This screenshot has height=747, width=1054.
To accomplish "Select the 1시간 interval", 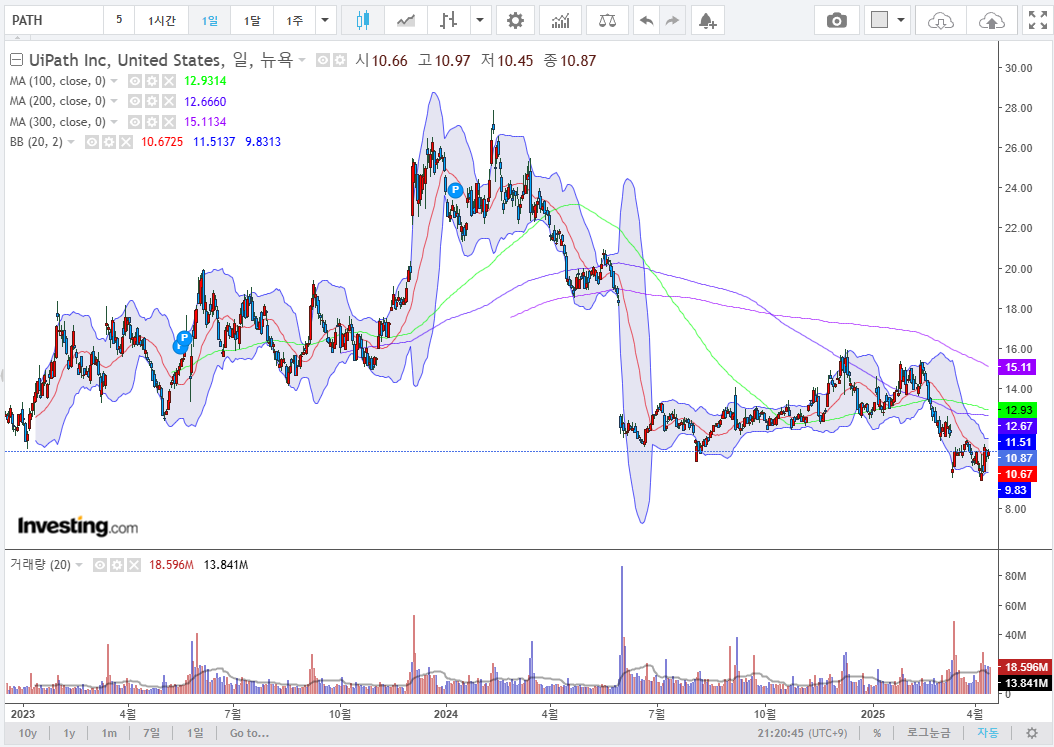I will point(161,20).
